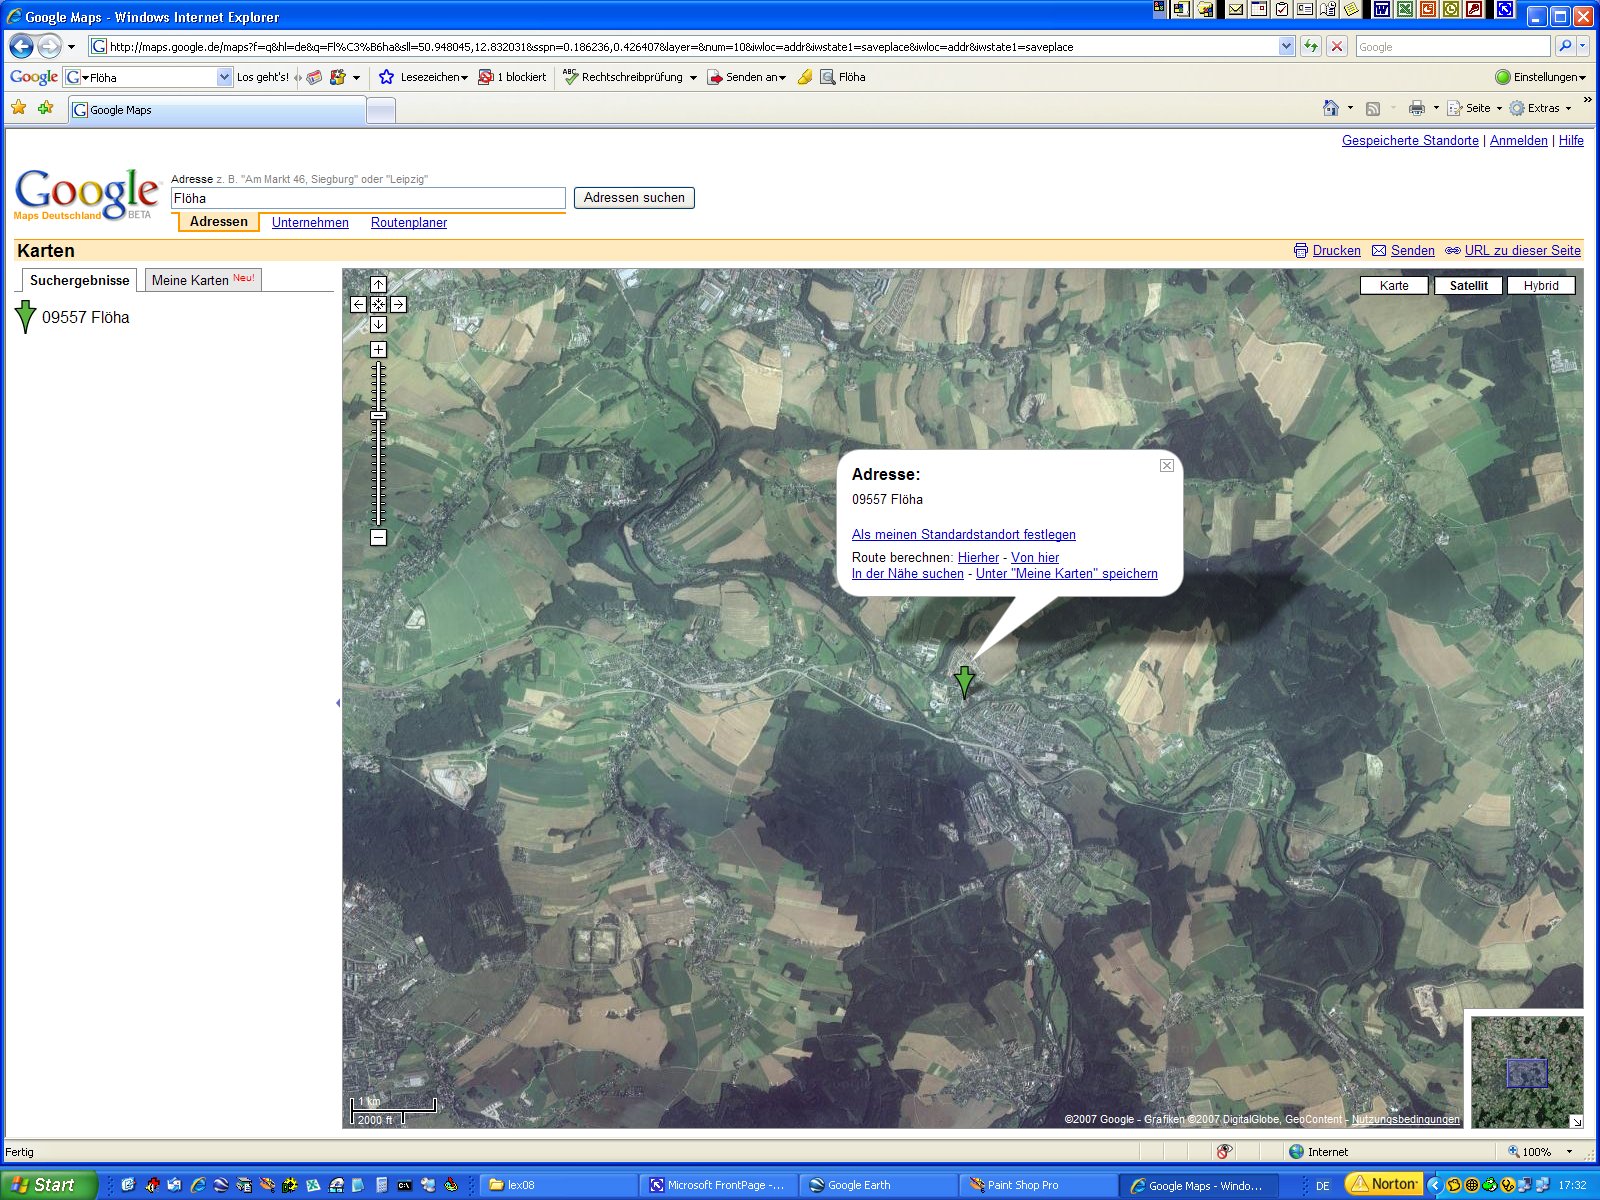Click the Anmelden link
The height and width of the screenshot is (1200, 1600).
pos(1518,141)
